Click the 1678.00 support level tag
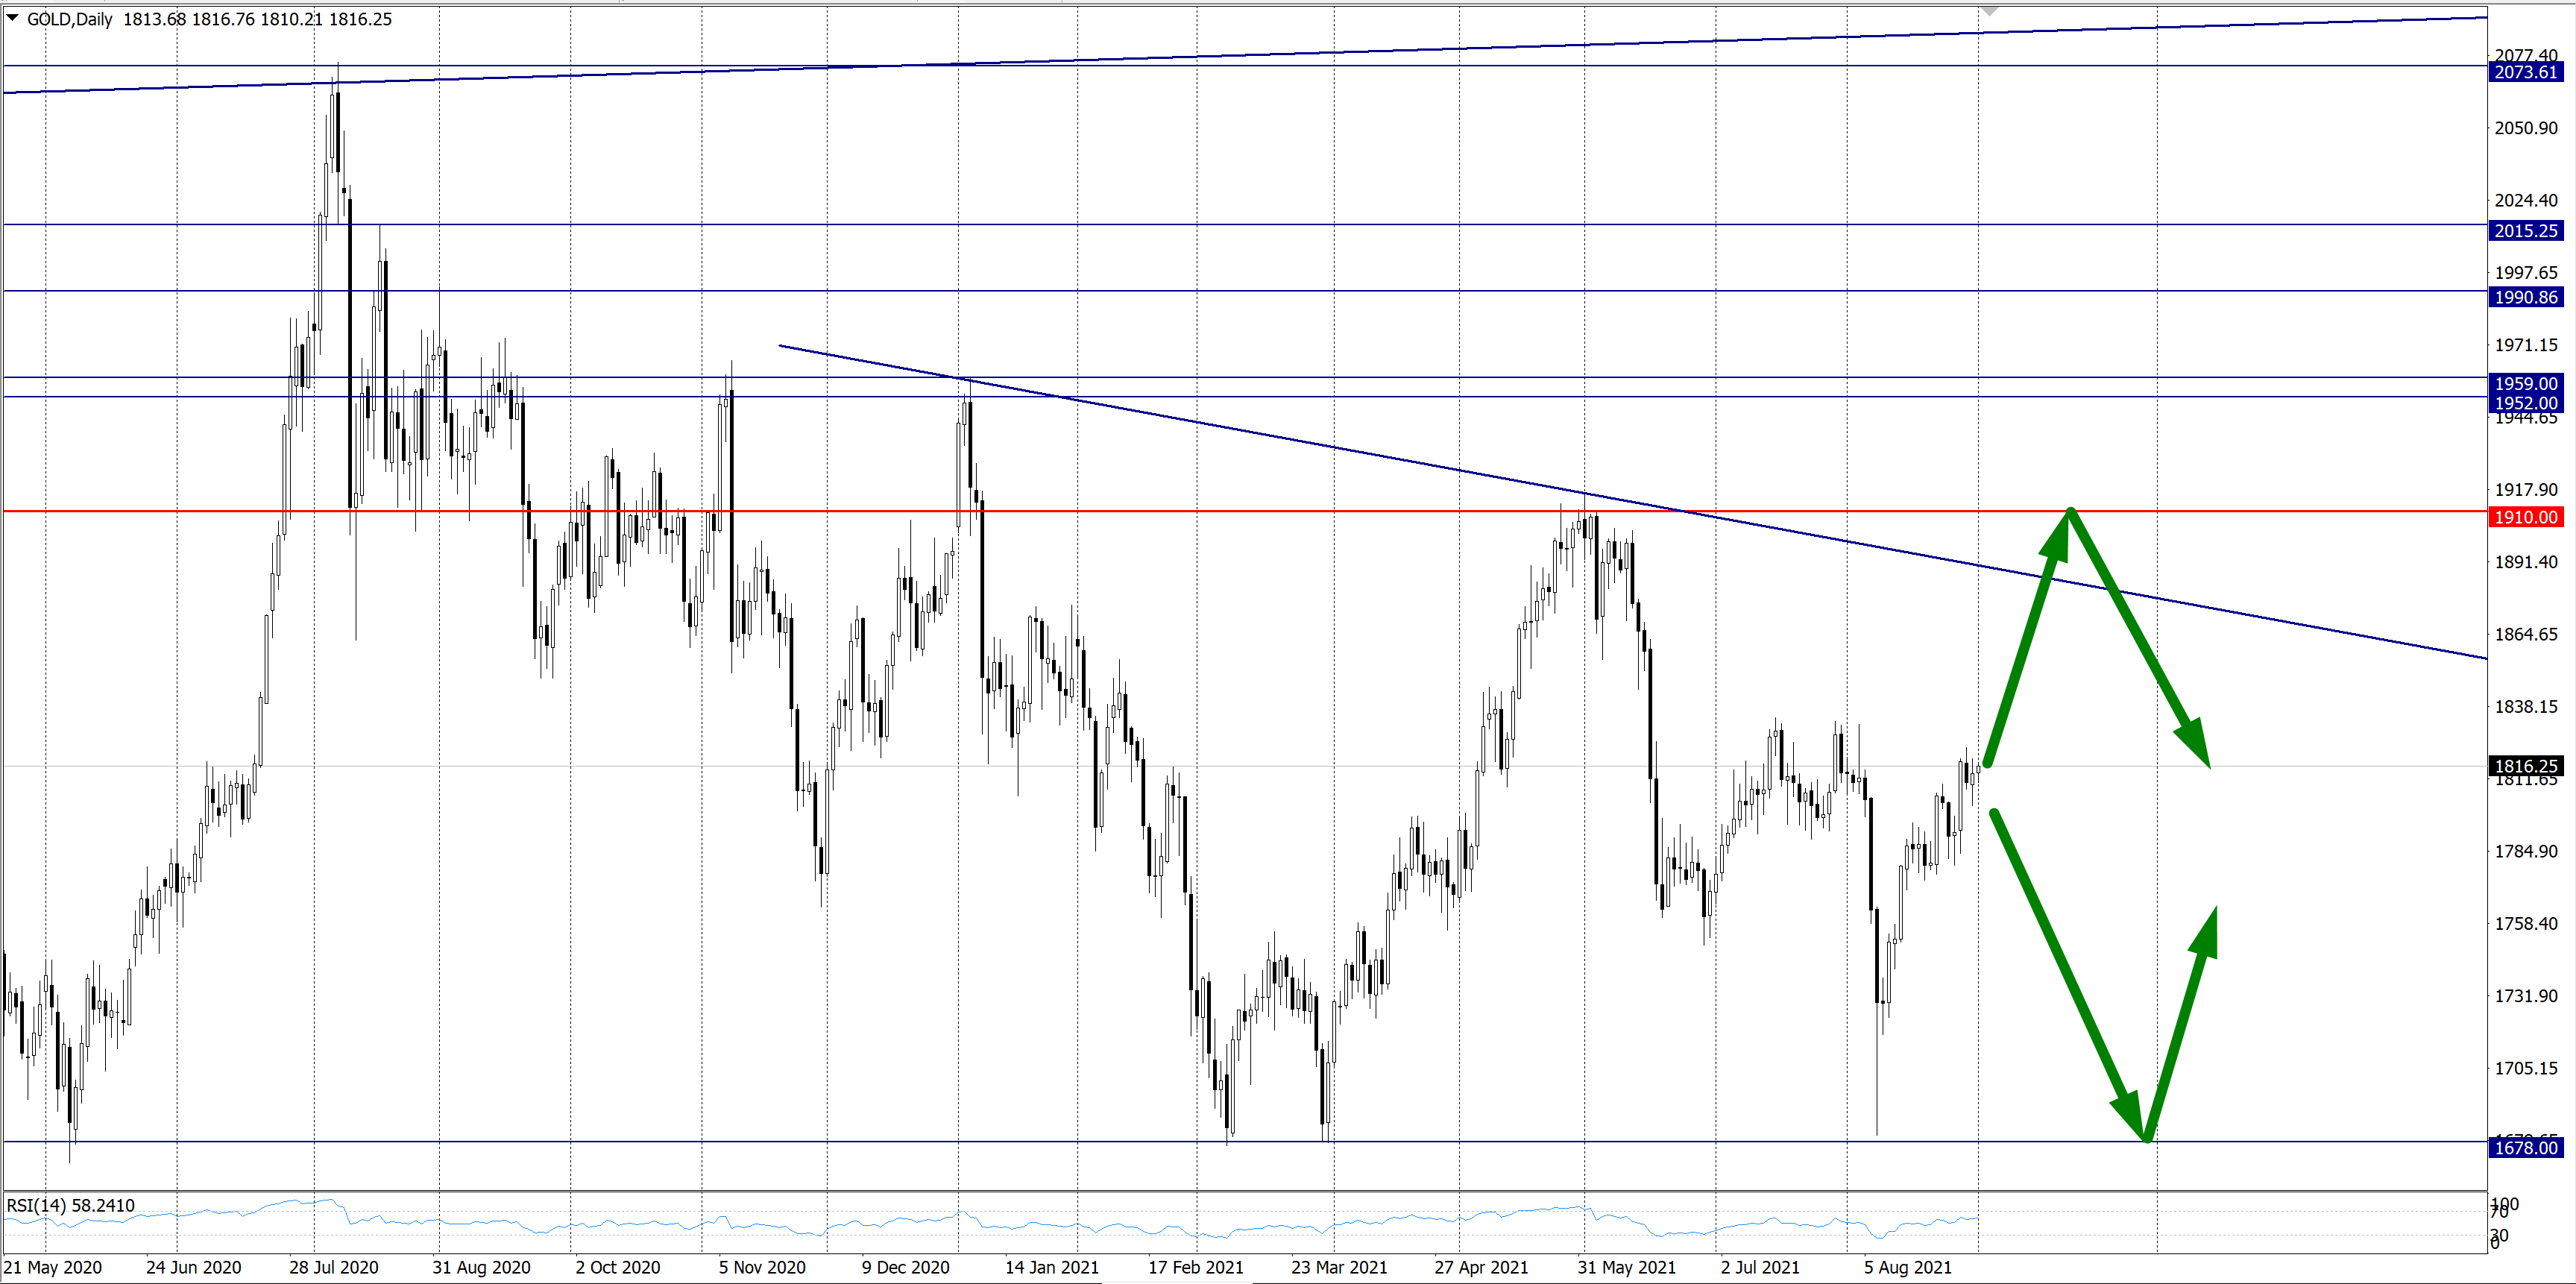Image resolution: width=2576 pixels, height=1284 pixels. (x=2525, y=1148)
